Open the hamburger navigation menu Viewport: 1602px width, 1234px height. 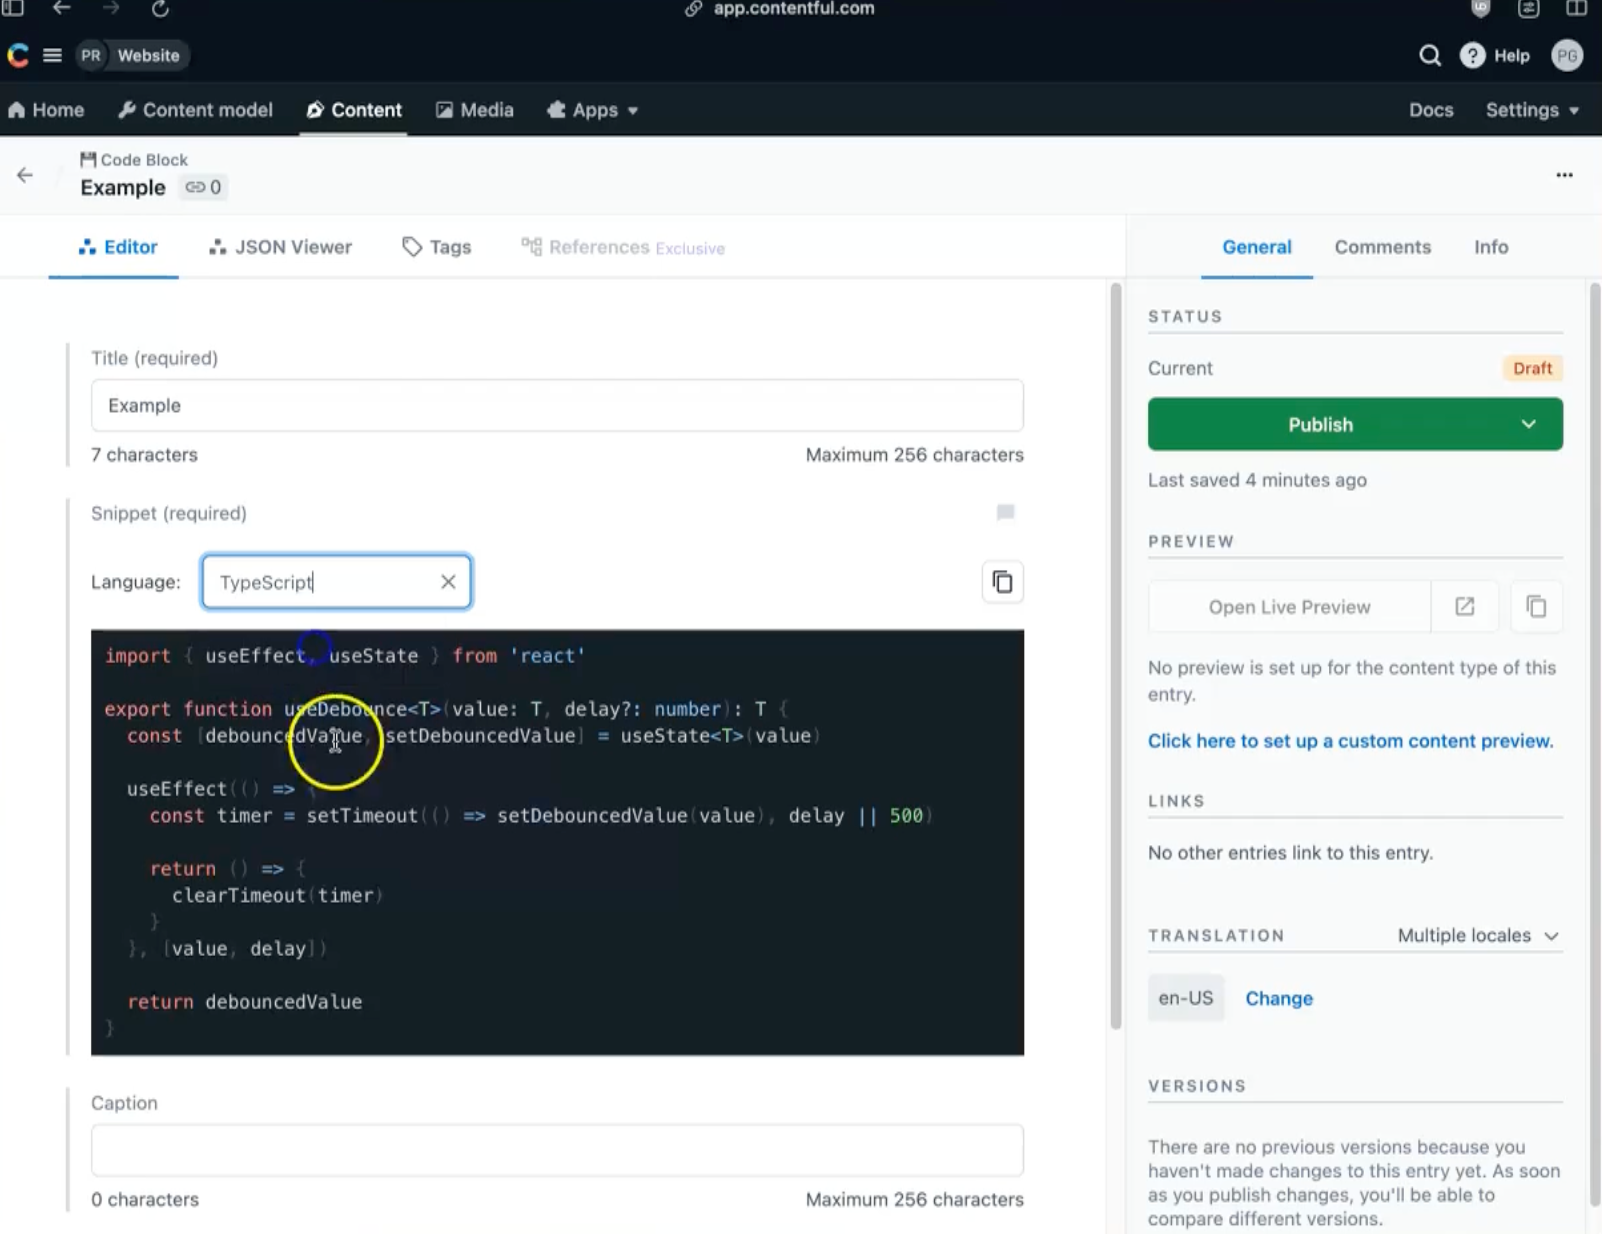coord(52,55)
